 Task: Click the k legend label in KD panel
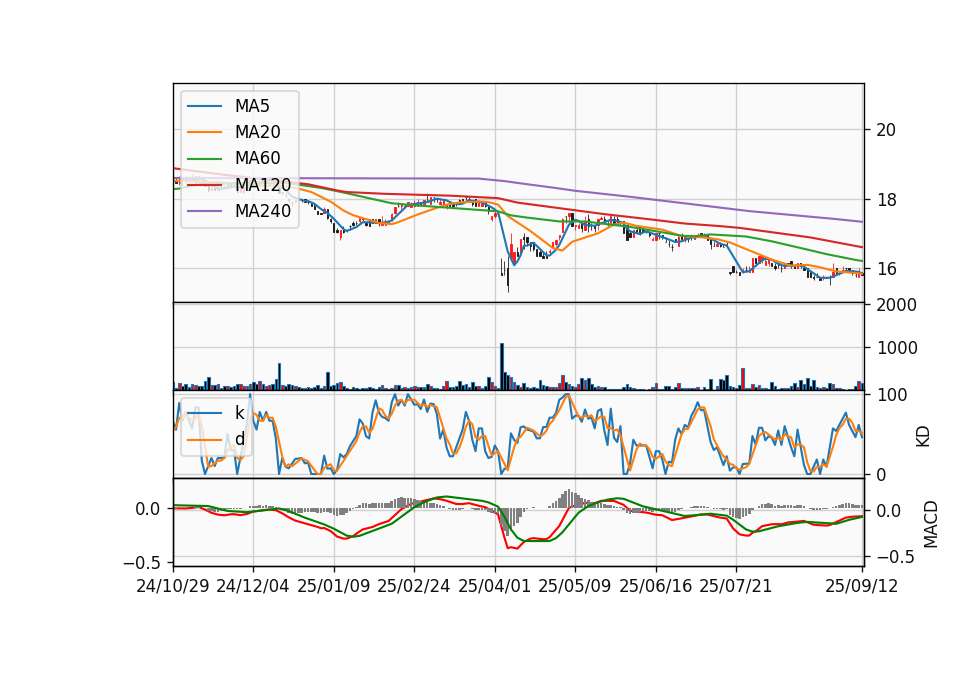[x=239, y=413]
